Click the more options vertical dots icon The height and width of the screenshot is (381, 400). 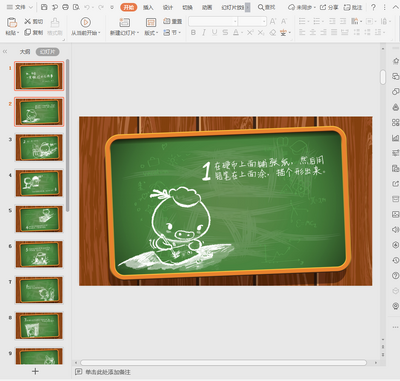(384, 7)
